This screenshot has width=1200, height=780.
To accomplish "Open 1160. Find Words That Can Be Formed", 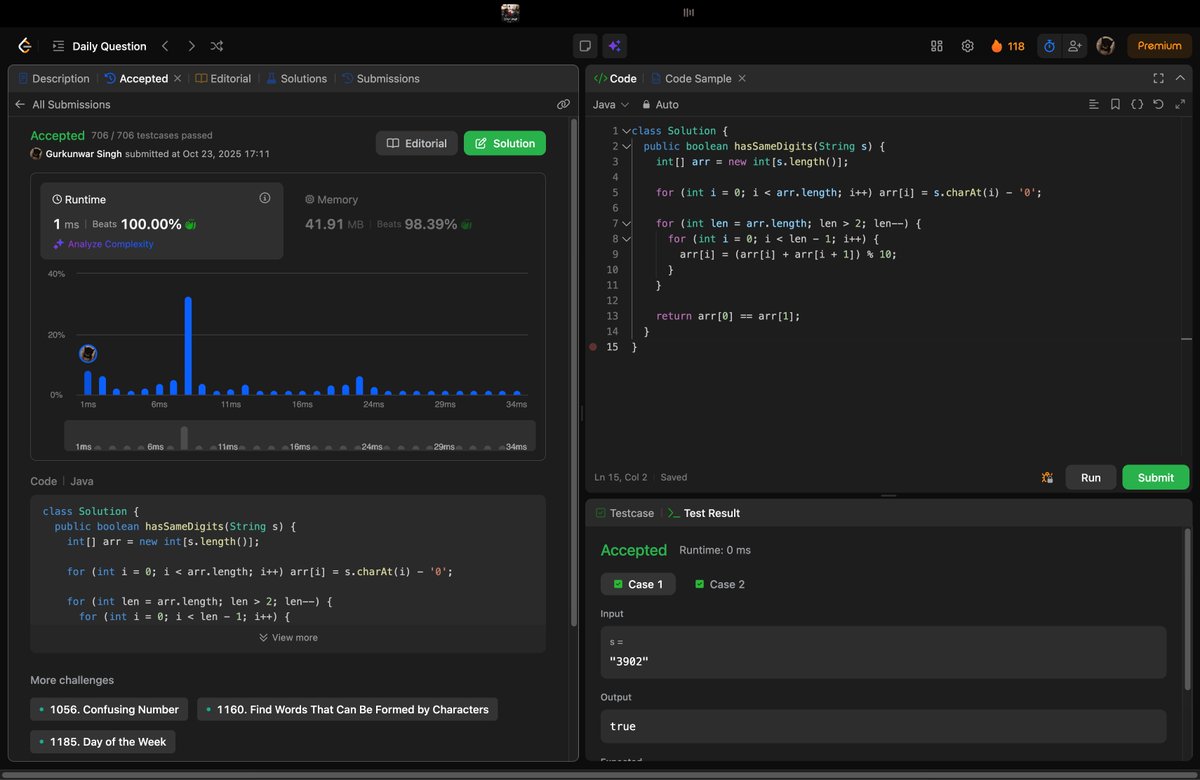I will [x=347, y=709].
